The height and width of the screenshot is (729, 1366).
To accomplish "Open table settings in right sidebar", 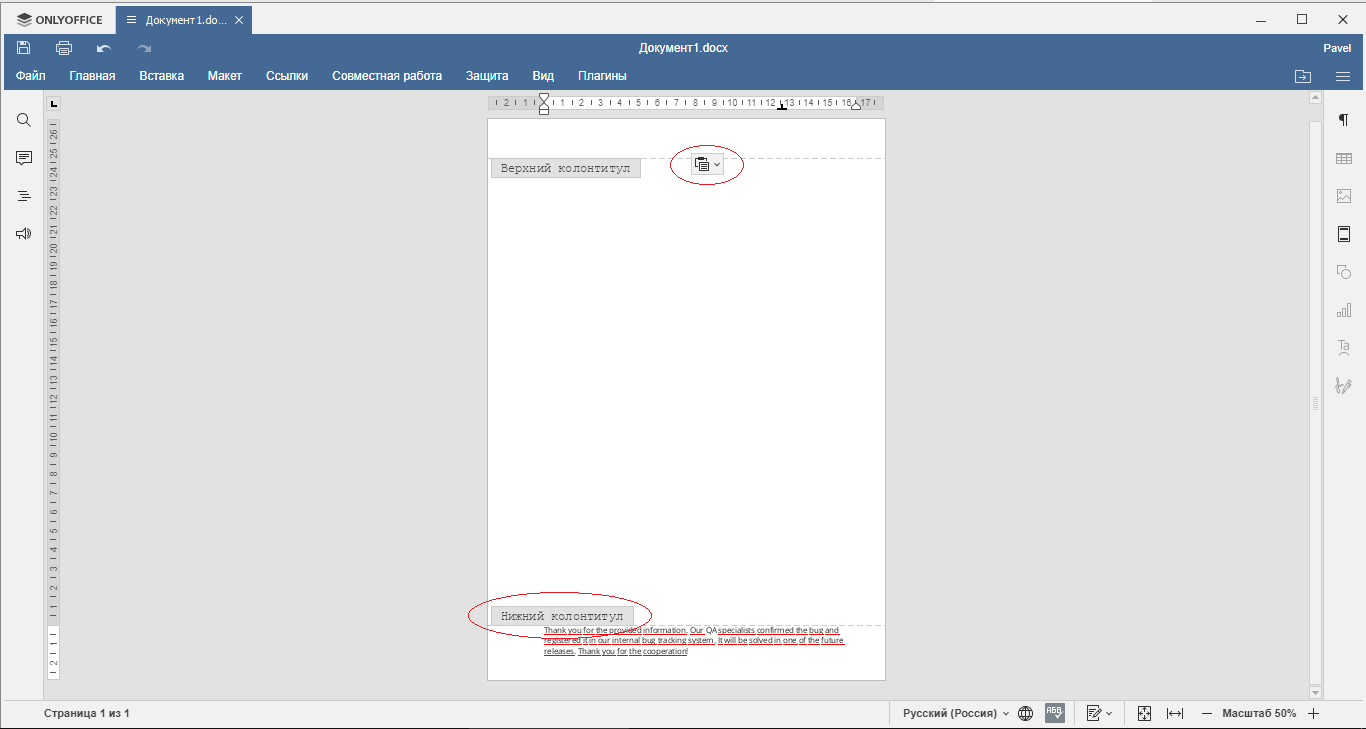I will click(1344, 158).
